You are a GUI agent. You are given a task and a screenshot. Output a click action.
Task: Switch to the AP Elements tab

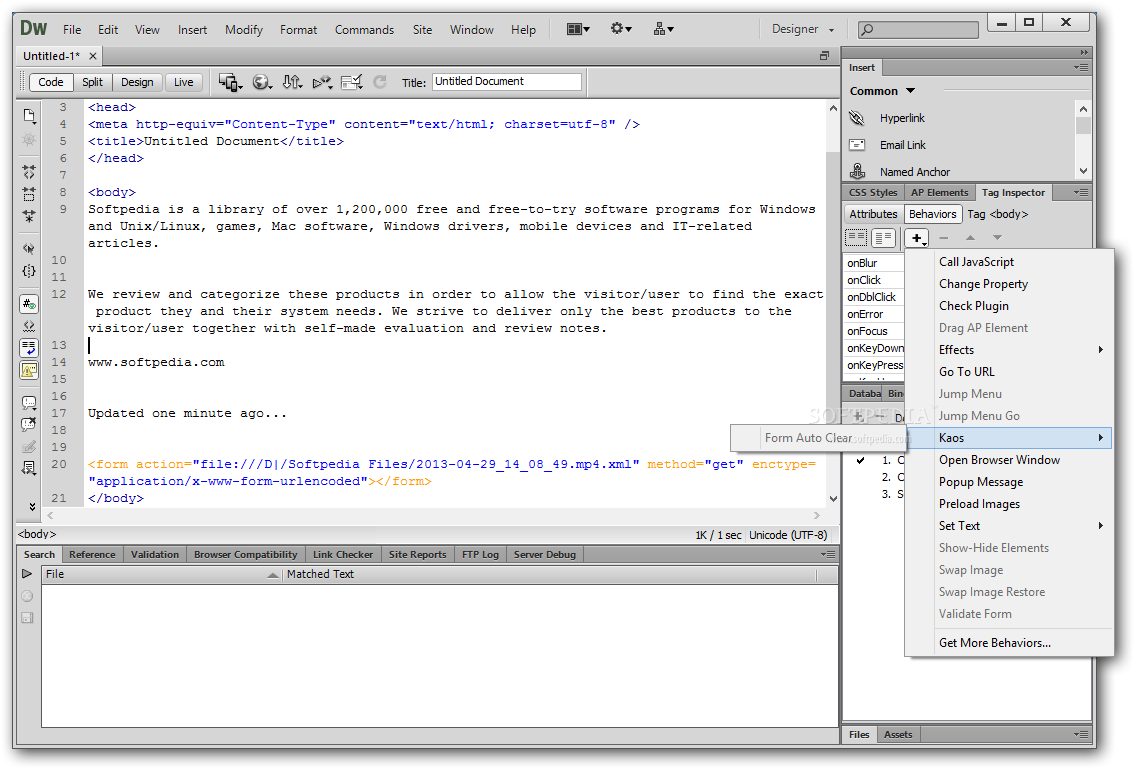pyautogui.click(x=939, y=193)
